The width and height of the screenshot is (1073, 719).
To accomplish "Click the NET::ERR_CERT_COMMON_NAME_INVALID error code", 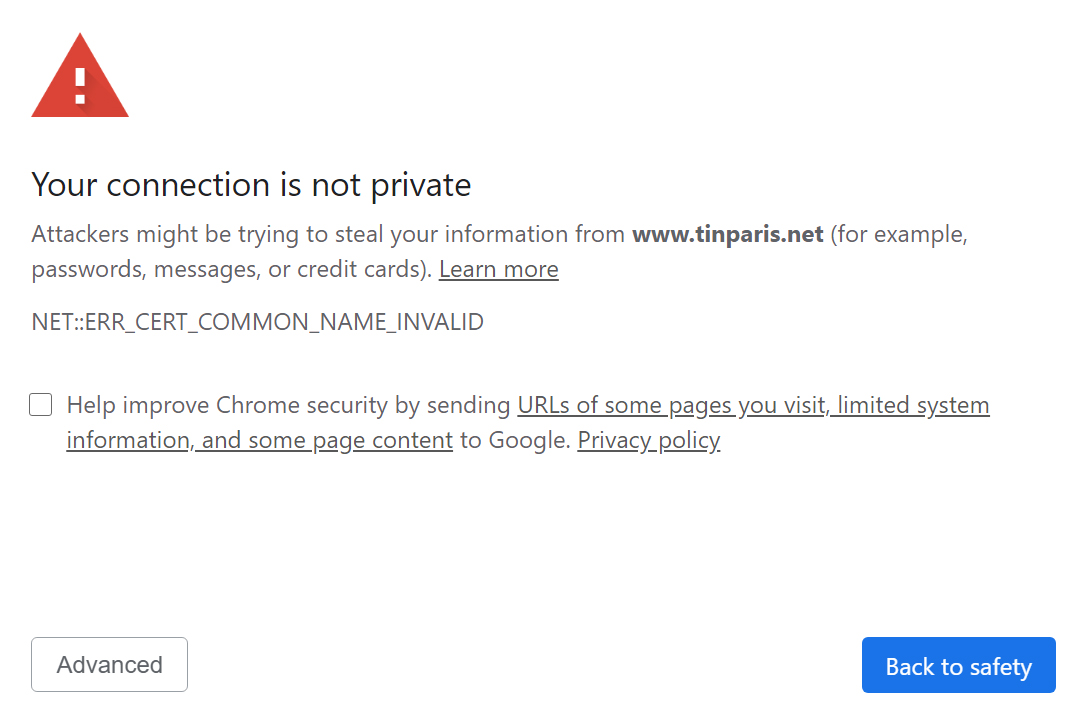I will point(257,322).
